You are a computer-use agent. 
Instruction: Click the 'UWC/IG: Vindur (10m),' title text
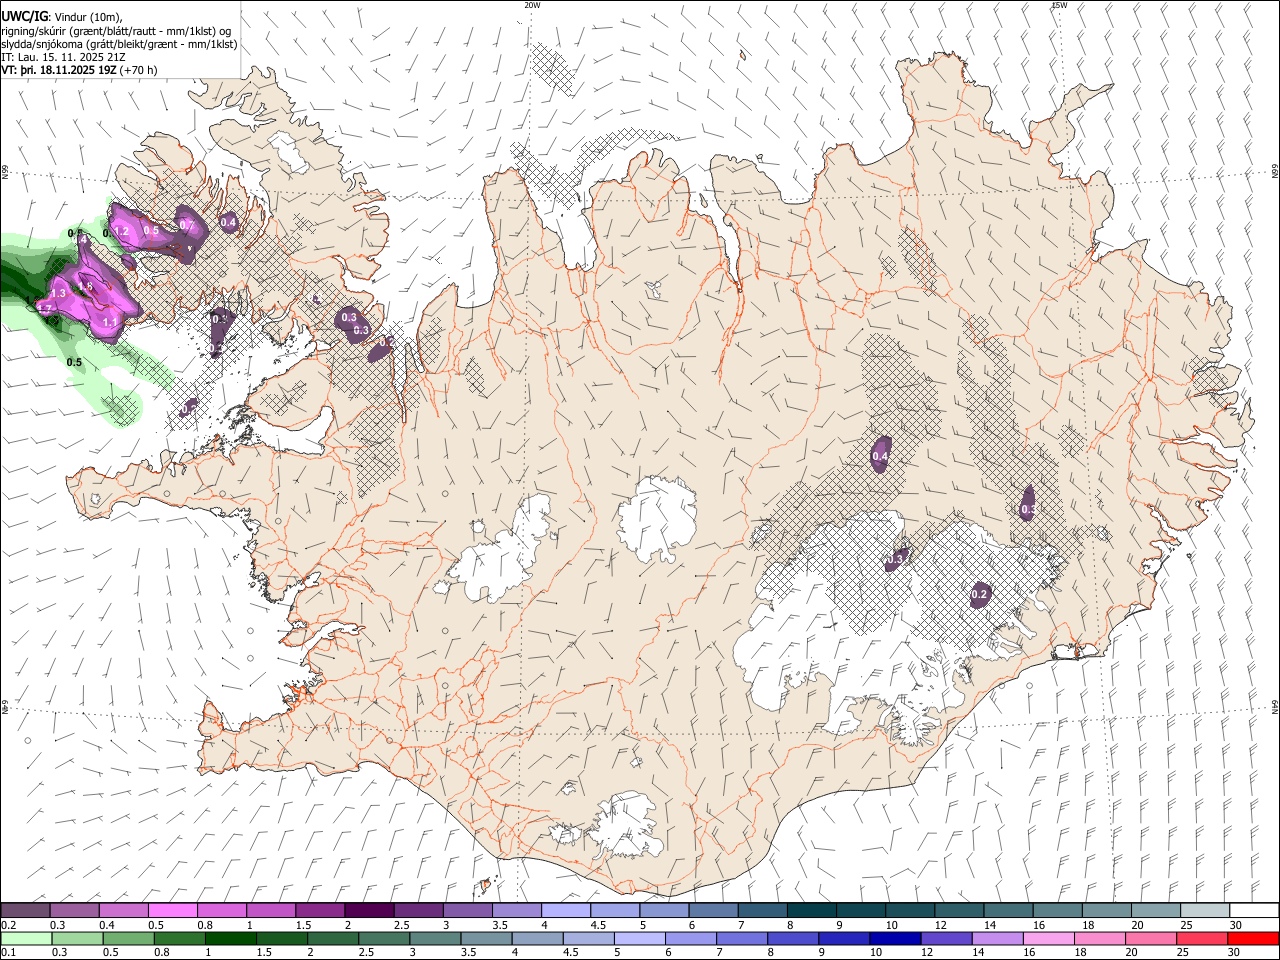click(x=61, y=16)
